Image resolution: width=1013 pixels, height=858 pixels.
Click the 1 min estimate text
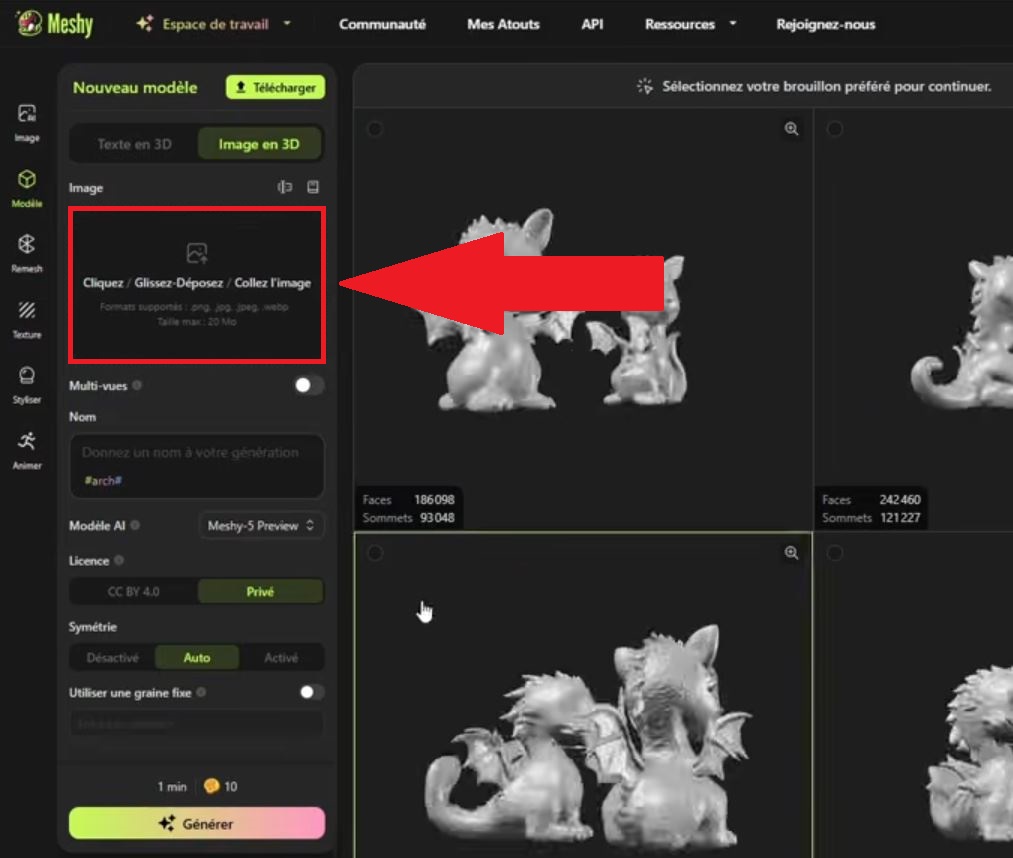pyautogui.click(x=172, y=786)
